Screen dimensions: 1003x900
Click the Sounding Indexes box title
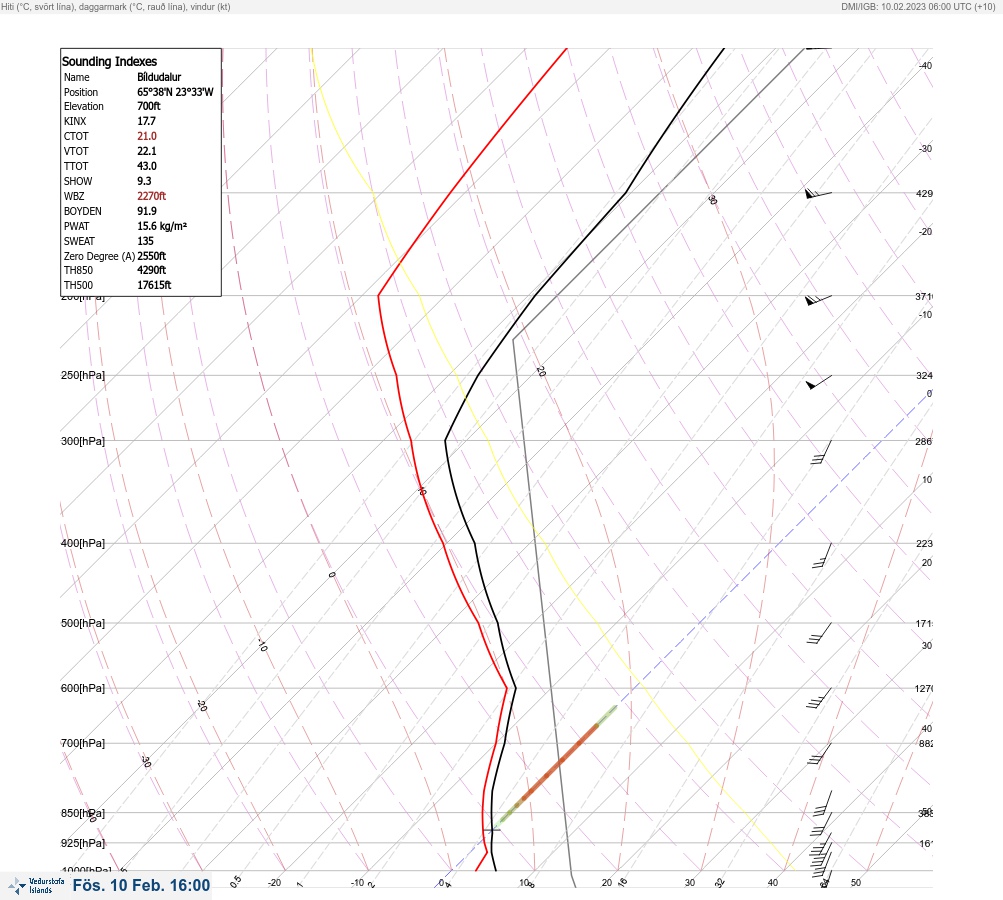click(x=109, y=61)
